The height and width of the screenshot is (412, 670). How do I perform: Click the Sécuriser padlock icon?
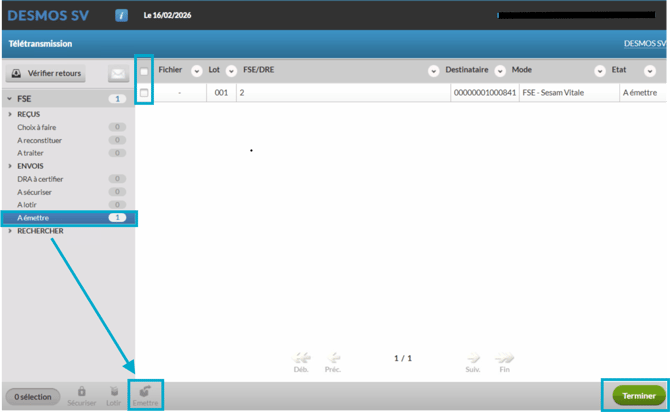81,391
